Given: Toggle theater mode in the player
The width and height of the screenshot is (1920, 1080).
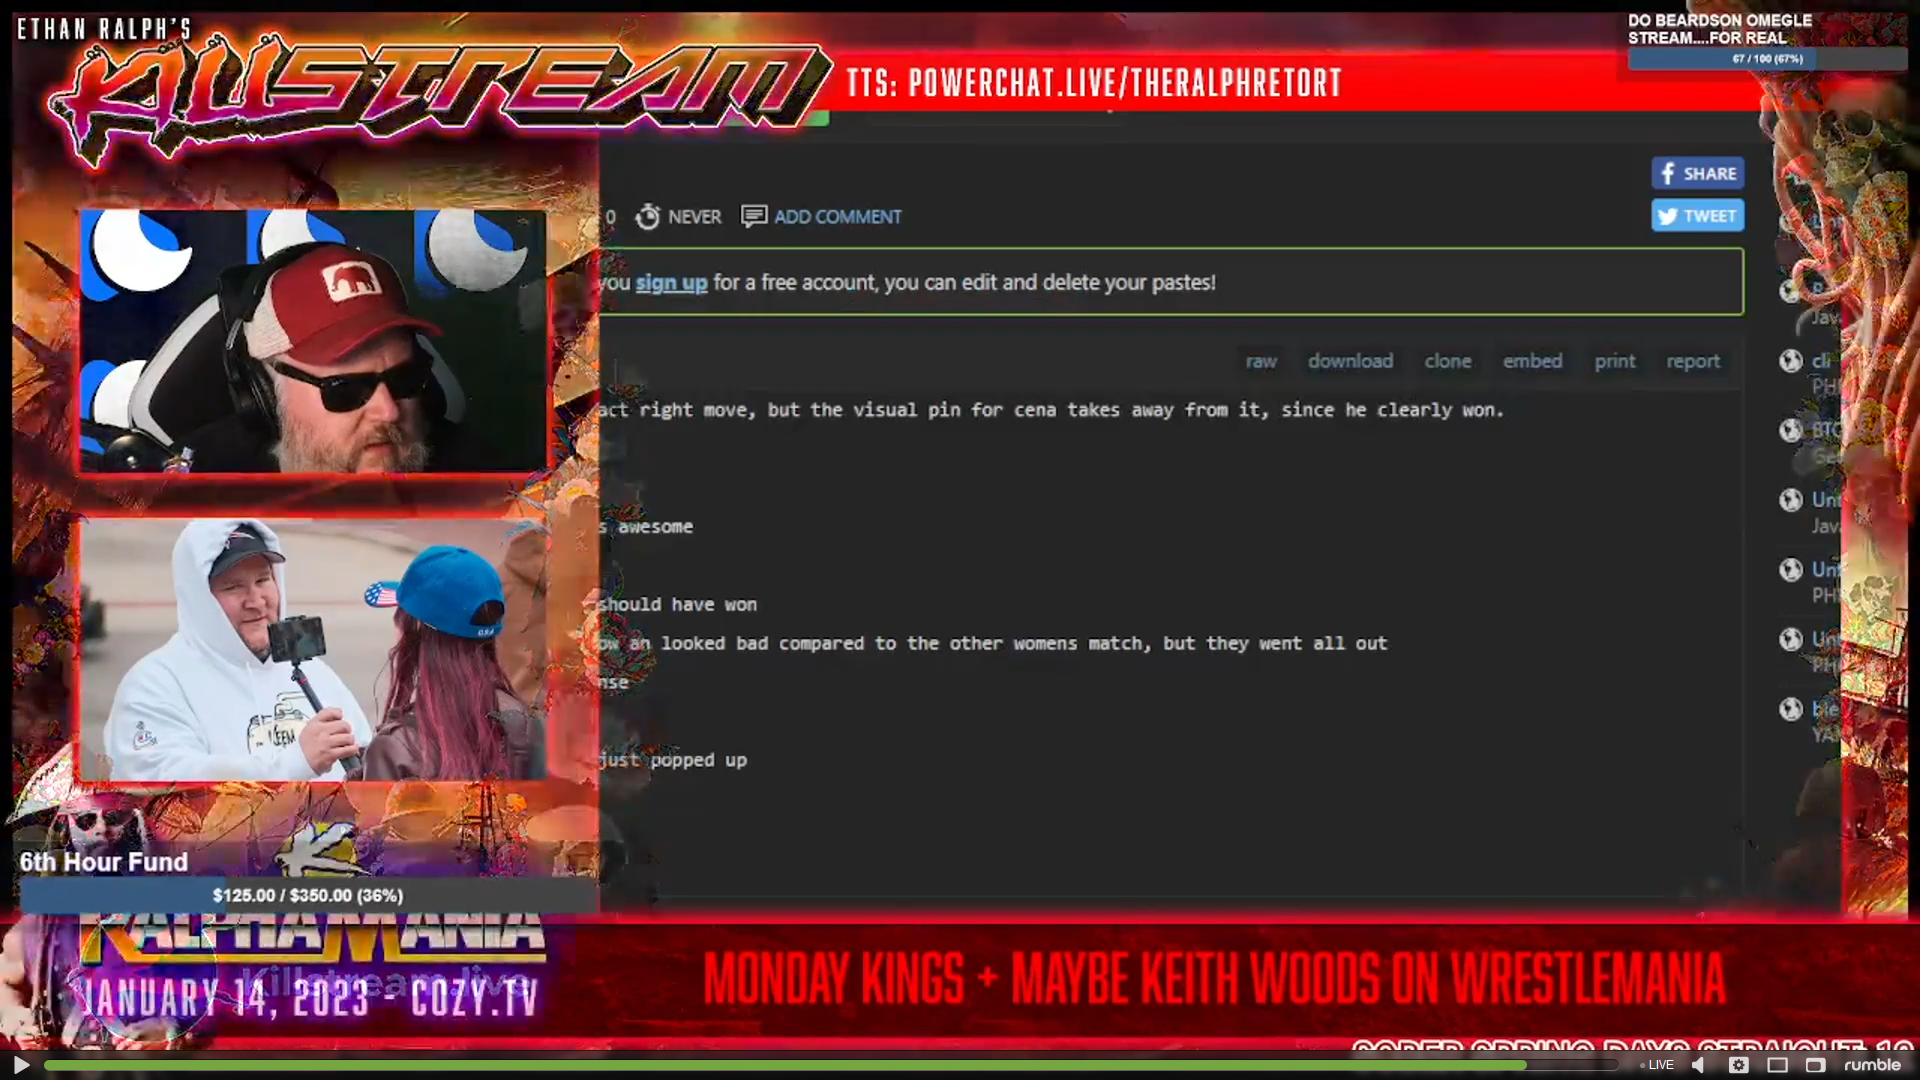Looking at the screenshot, I should tap(1777, 1065).
